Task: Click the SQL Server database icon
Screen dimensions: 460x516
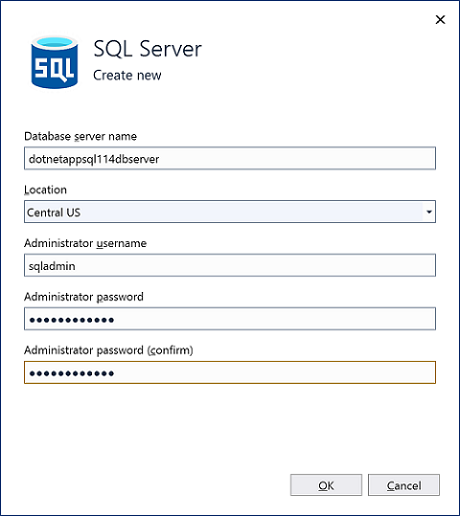Action: point(54,62)
